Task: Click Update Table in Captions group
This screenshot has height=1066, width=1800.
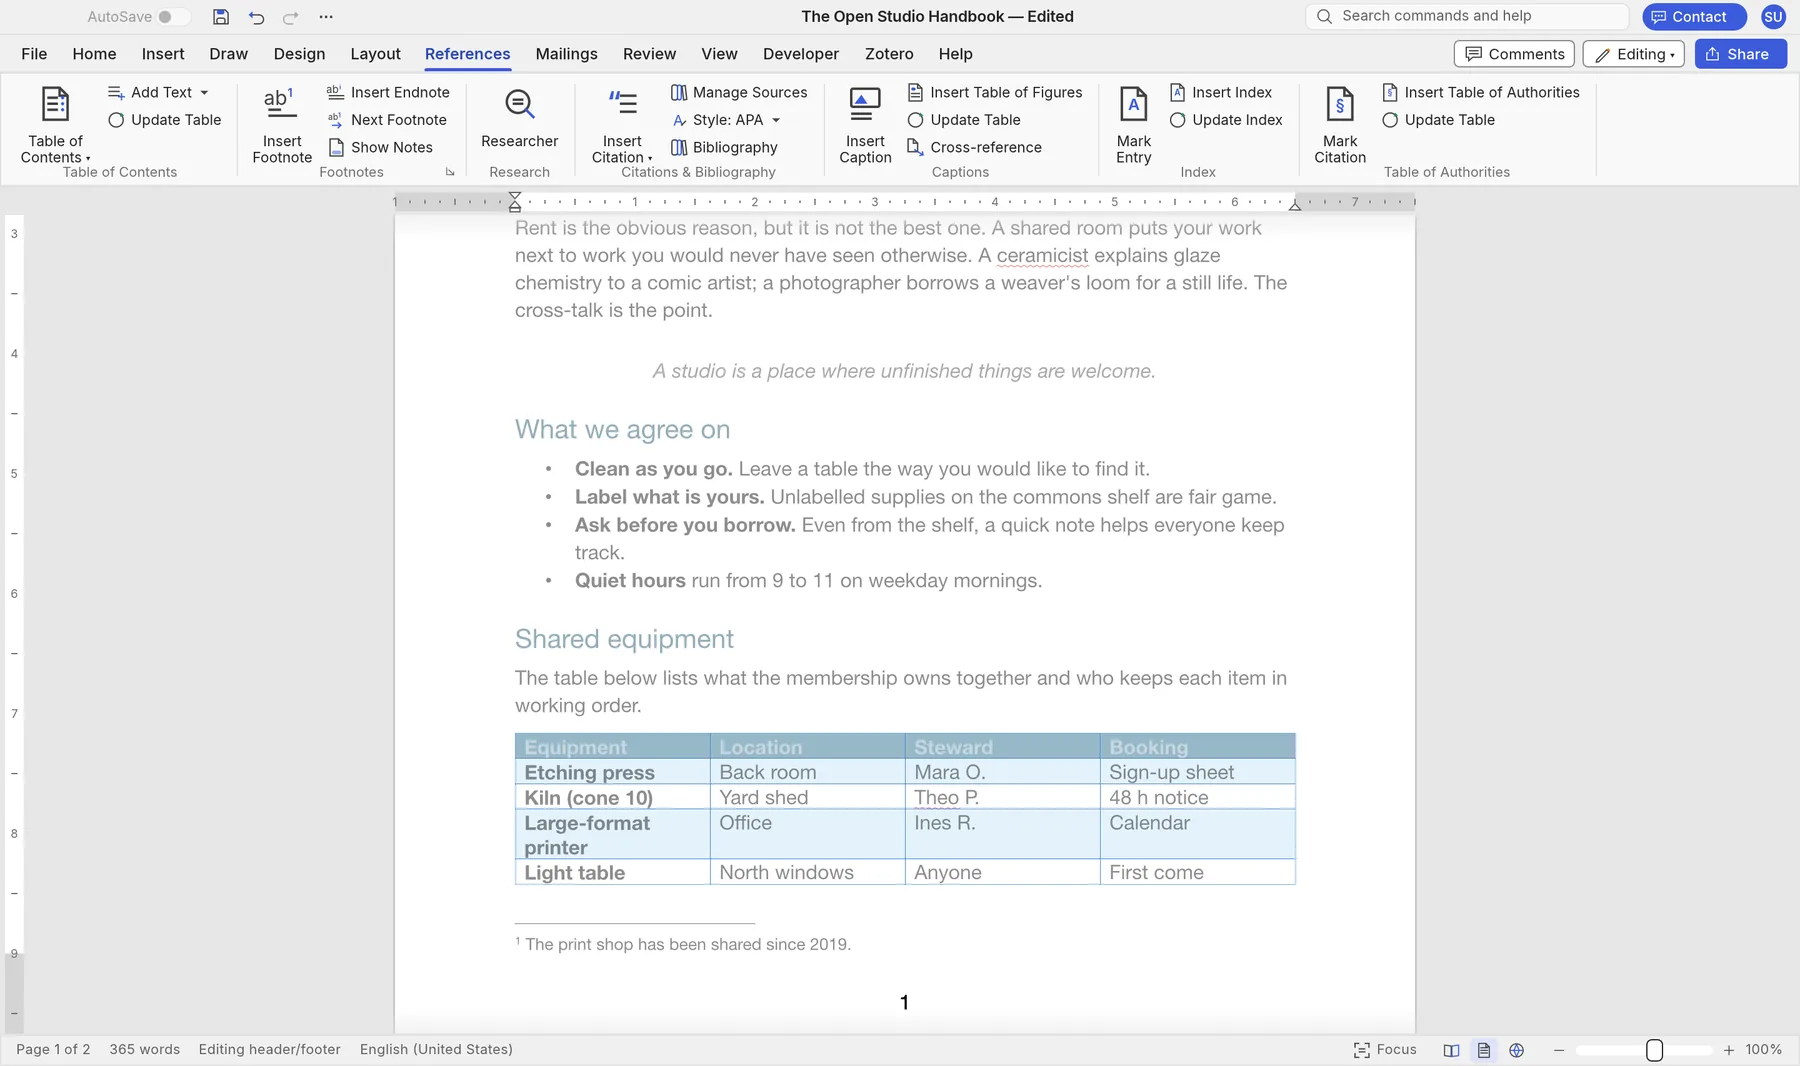Action: click(x=964, y=120)
